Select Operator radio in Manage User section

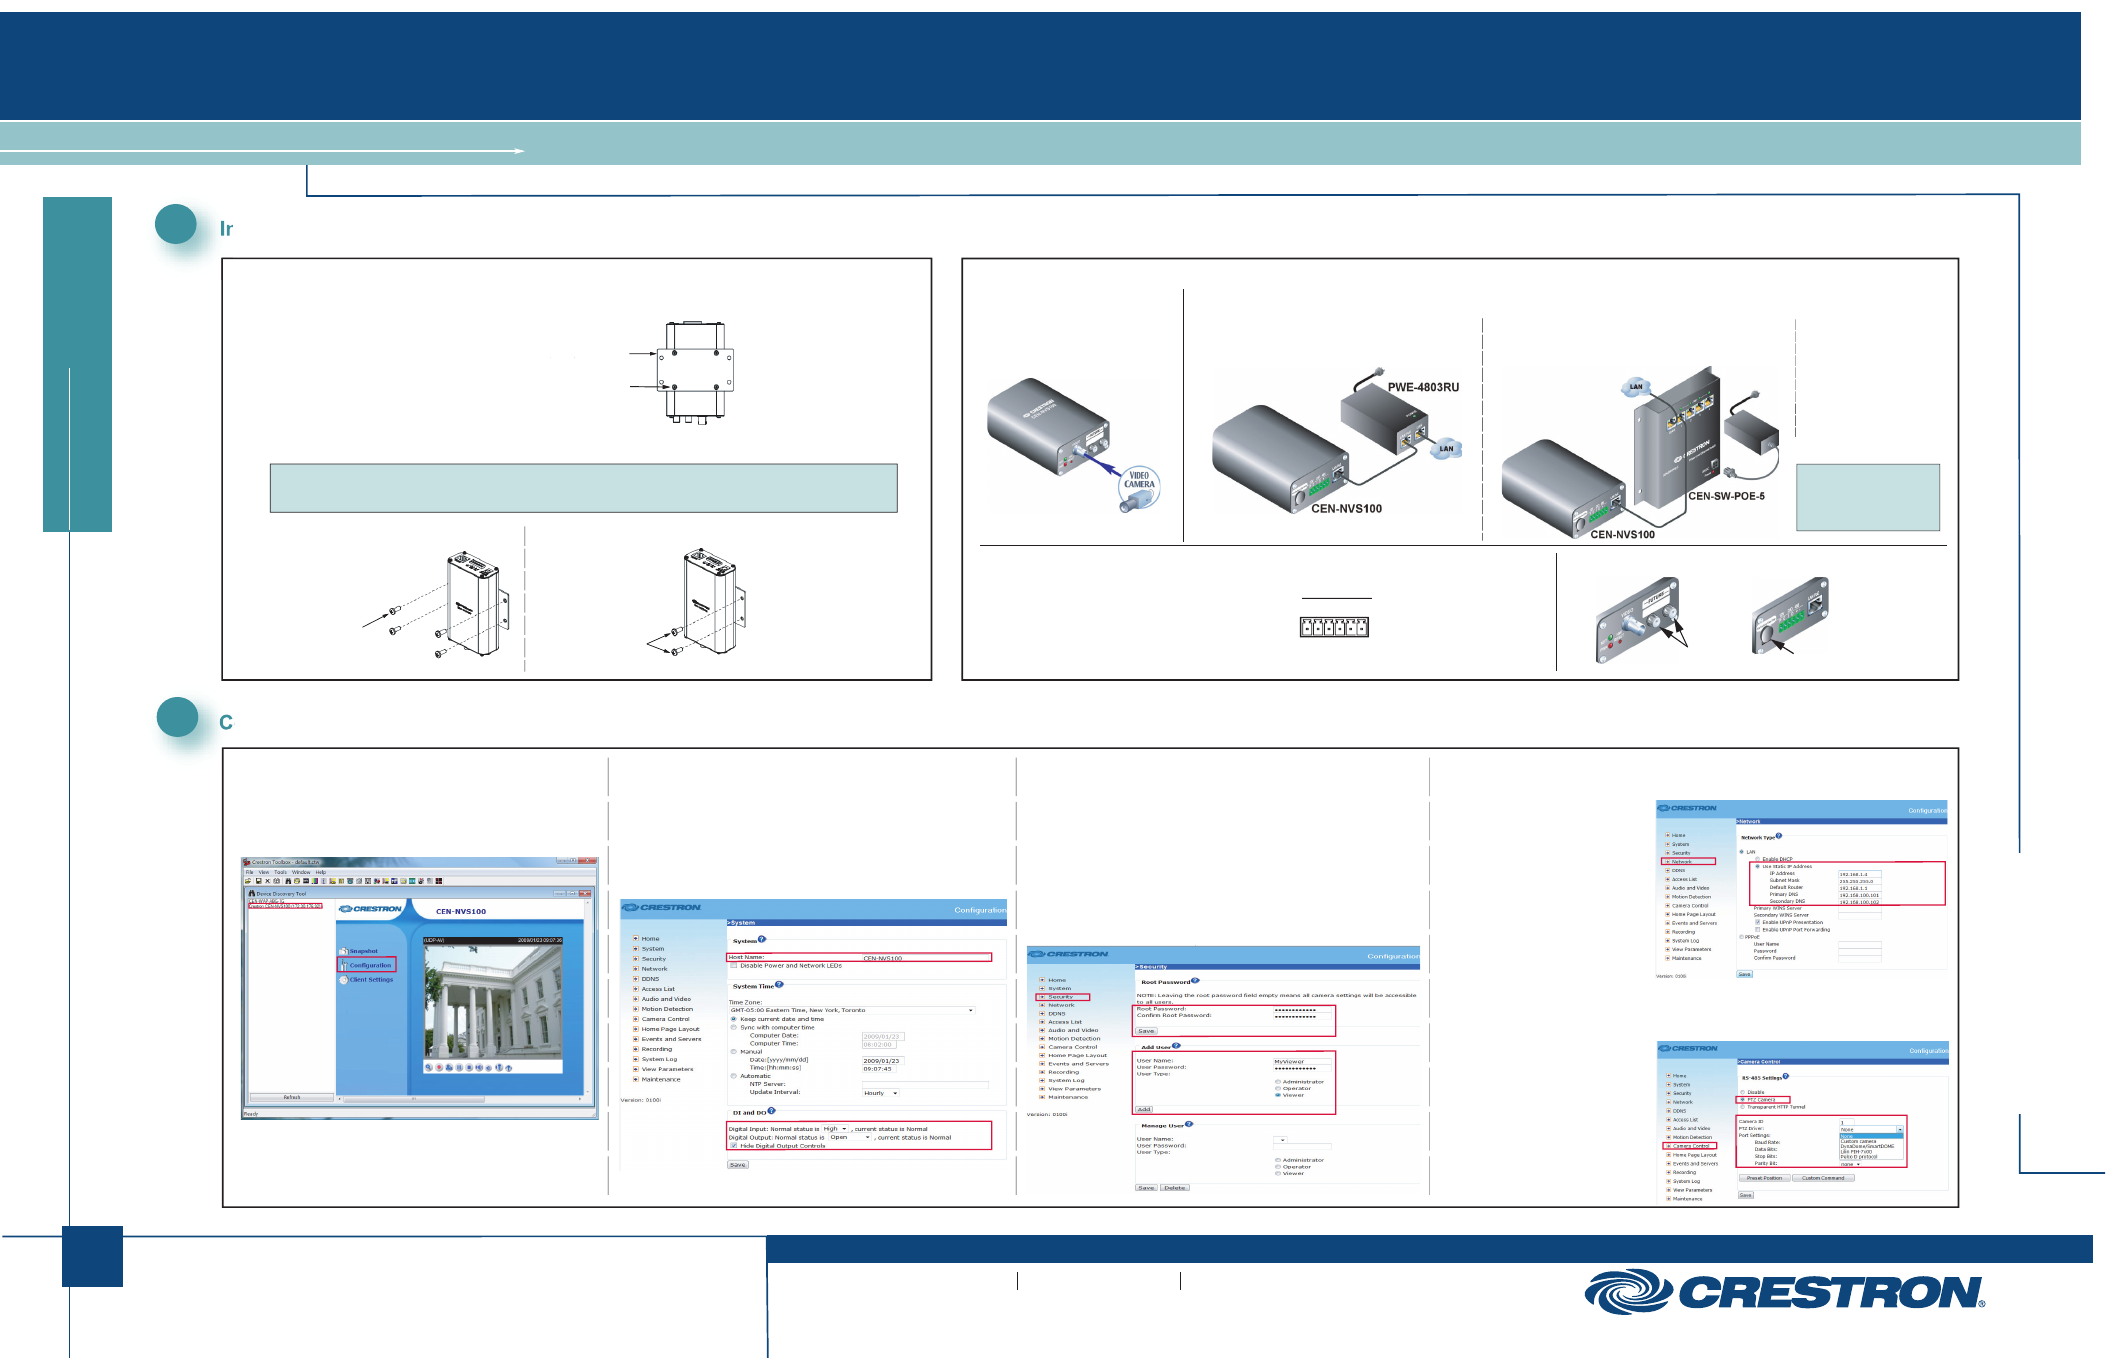pyautogui.click(x=1278, y=1167)
